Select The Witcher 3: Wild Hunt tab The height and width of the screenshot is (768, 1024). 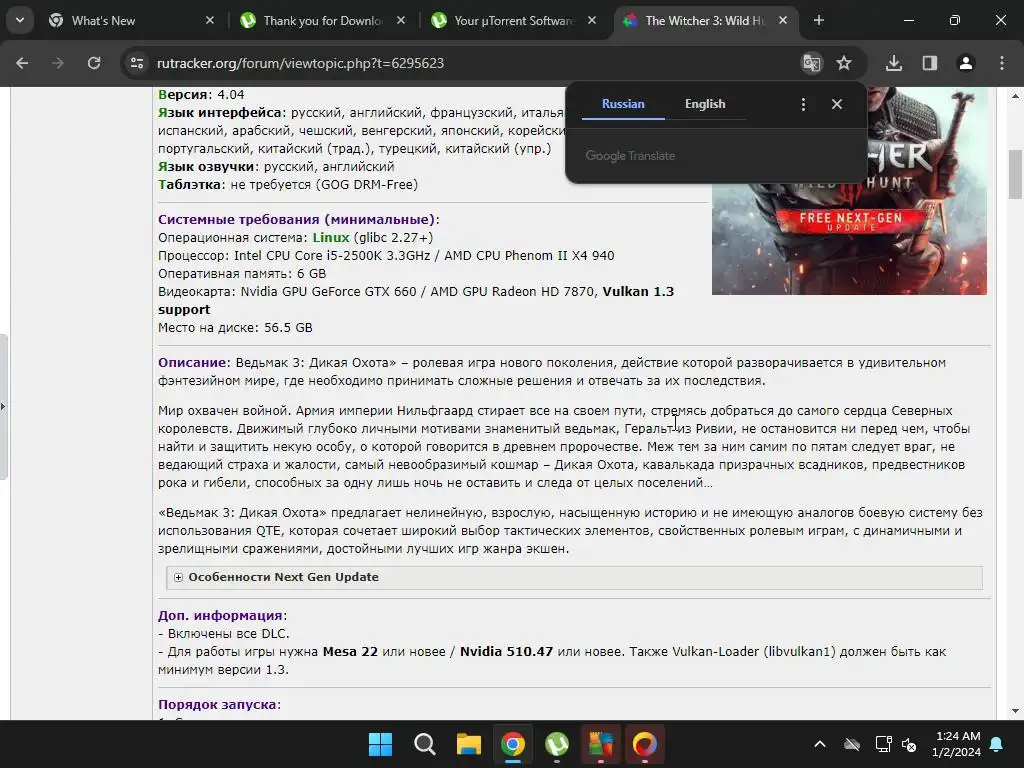[705, 21]
